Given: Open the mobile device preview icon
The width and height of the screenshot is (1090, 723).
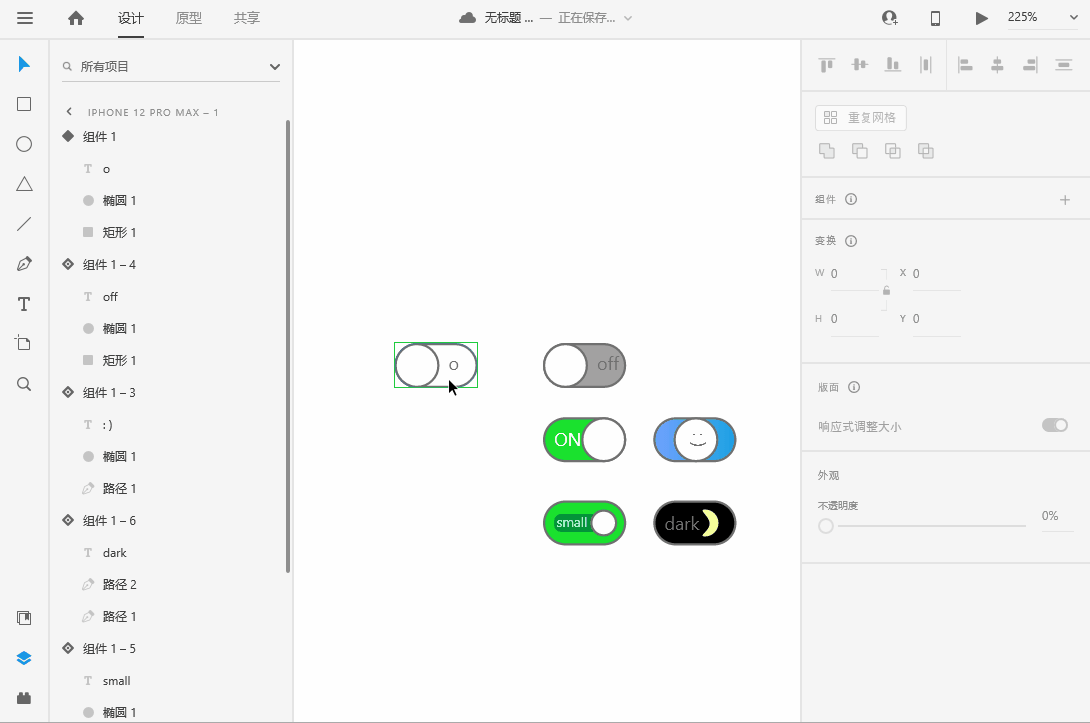Looking at the screenshot, I should coord(935,18).
